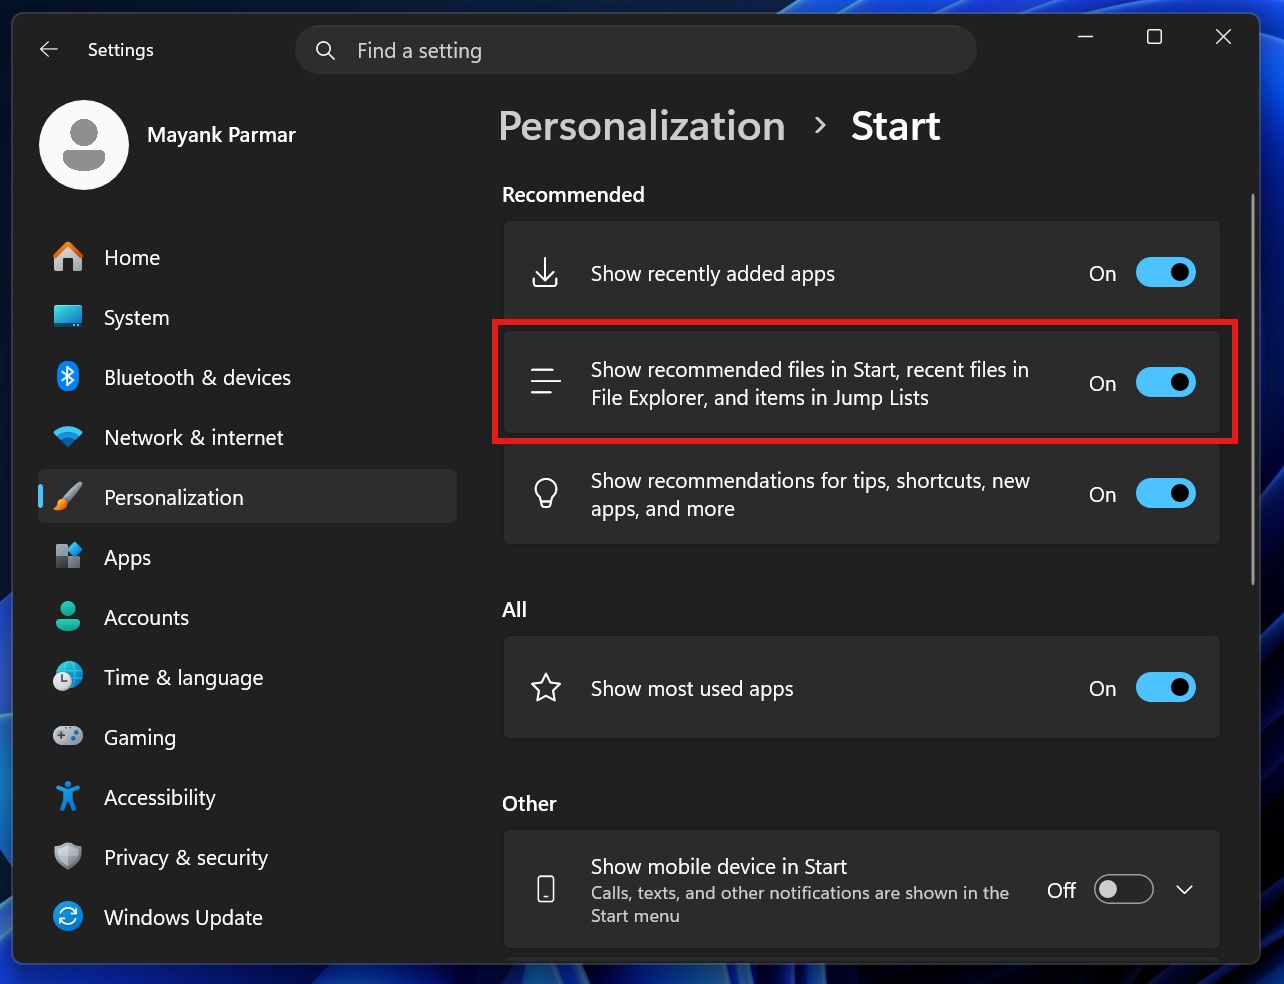Turn off Show recently added apps
1284x984 pixels.
click(1166, 273)
